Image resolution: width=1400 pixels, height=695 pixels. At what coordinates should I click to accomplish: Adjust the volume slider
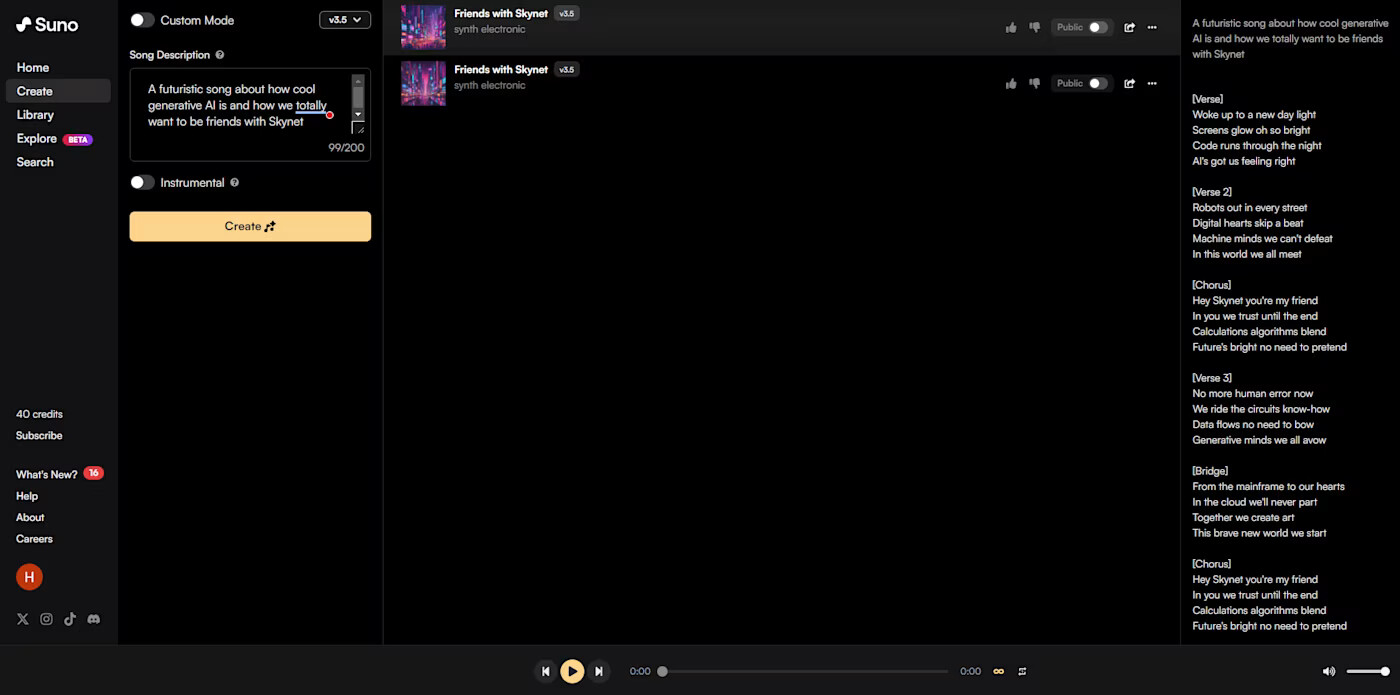click(1368, 672)
